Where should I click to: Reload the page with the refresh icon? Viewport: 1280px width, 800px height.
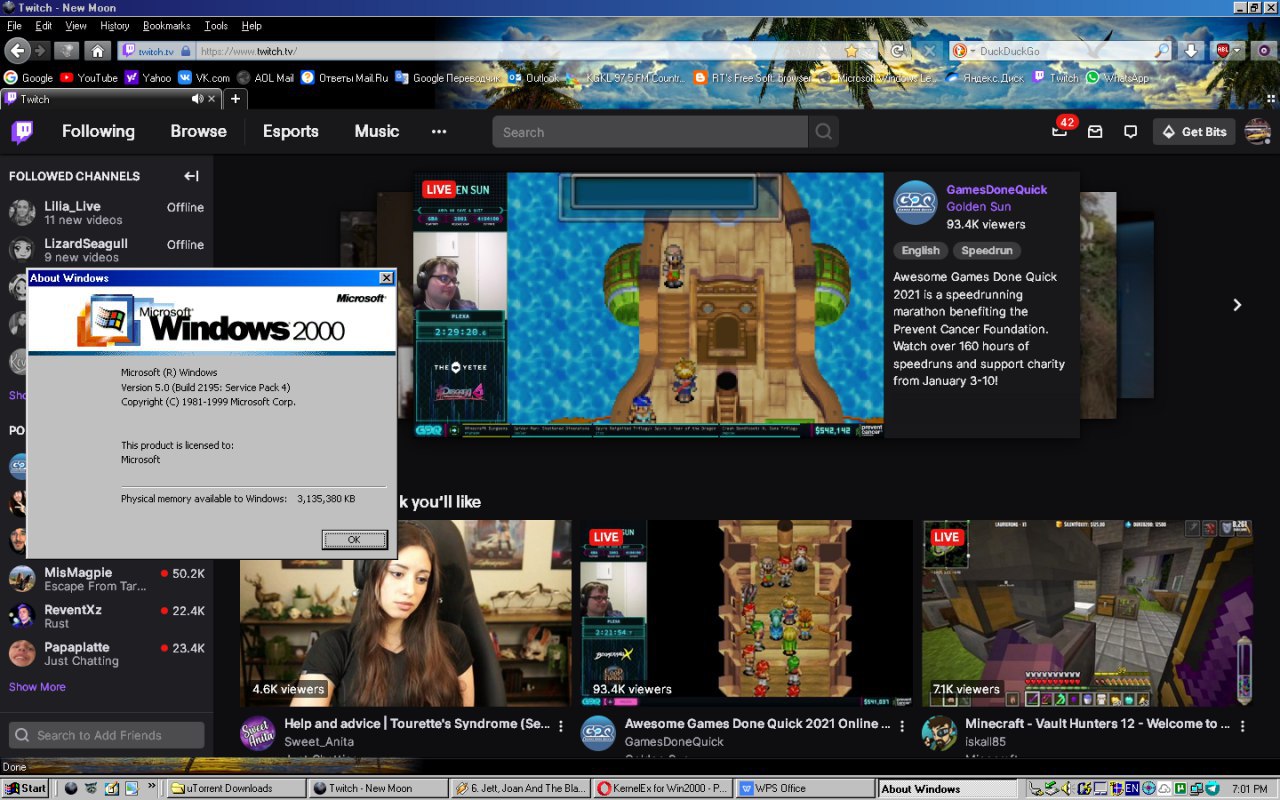click(x=898, y=51)
